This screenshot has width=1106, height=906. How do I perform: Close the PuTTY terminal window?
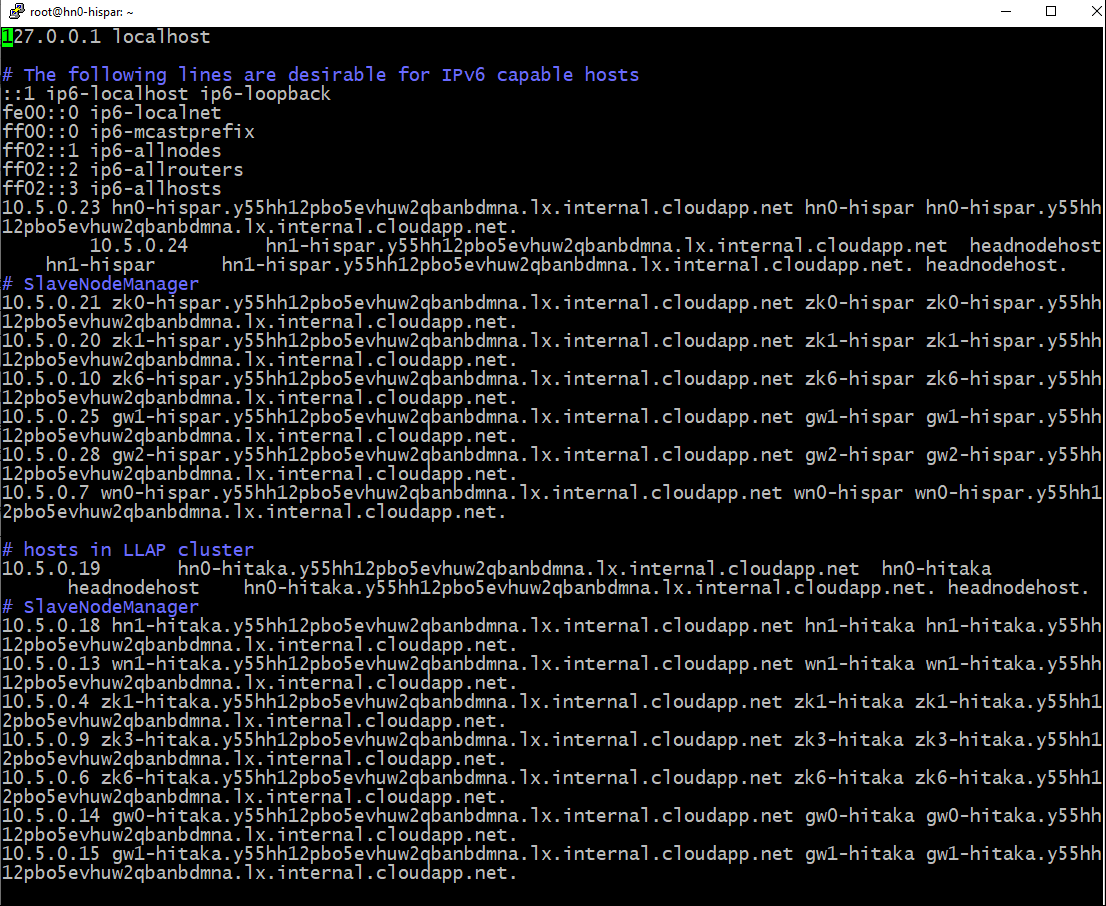1094,11
